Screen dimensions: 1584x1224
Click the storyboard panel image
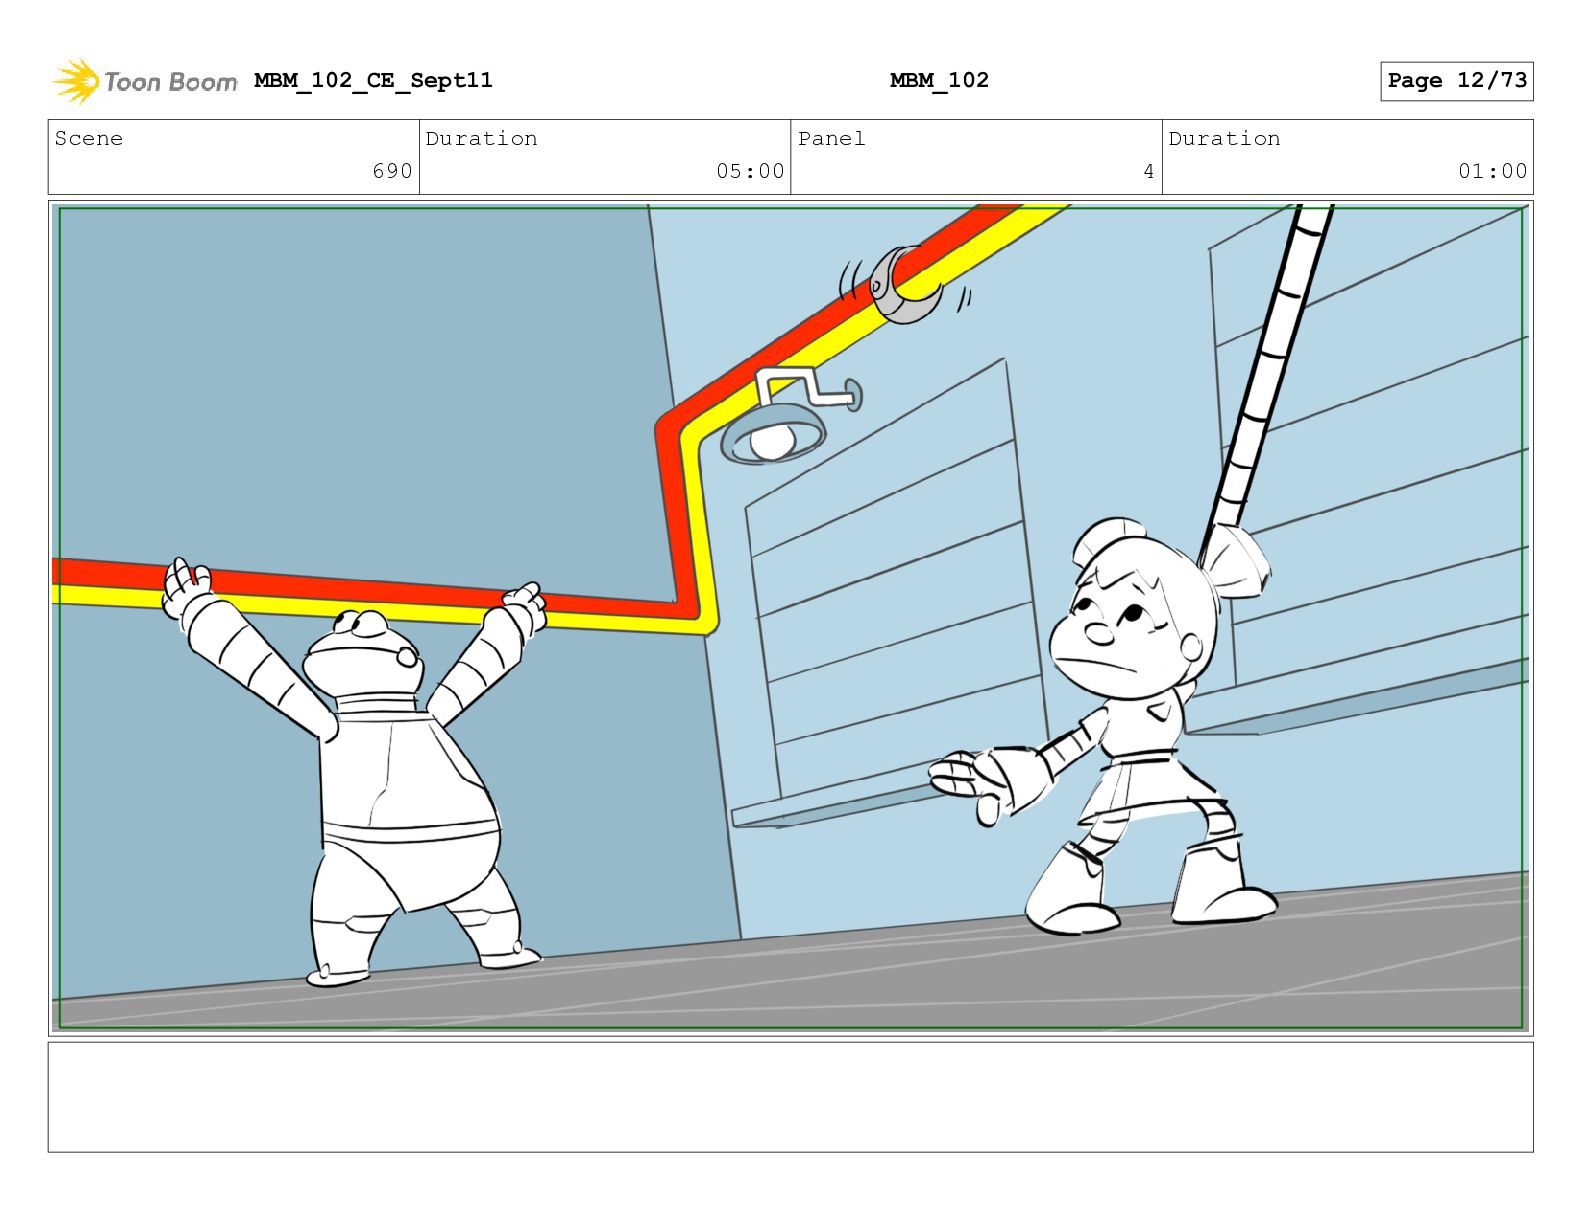pos(791,618)
